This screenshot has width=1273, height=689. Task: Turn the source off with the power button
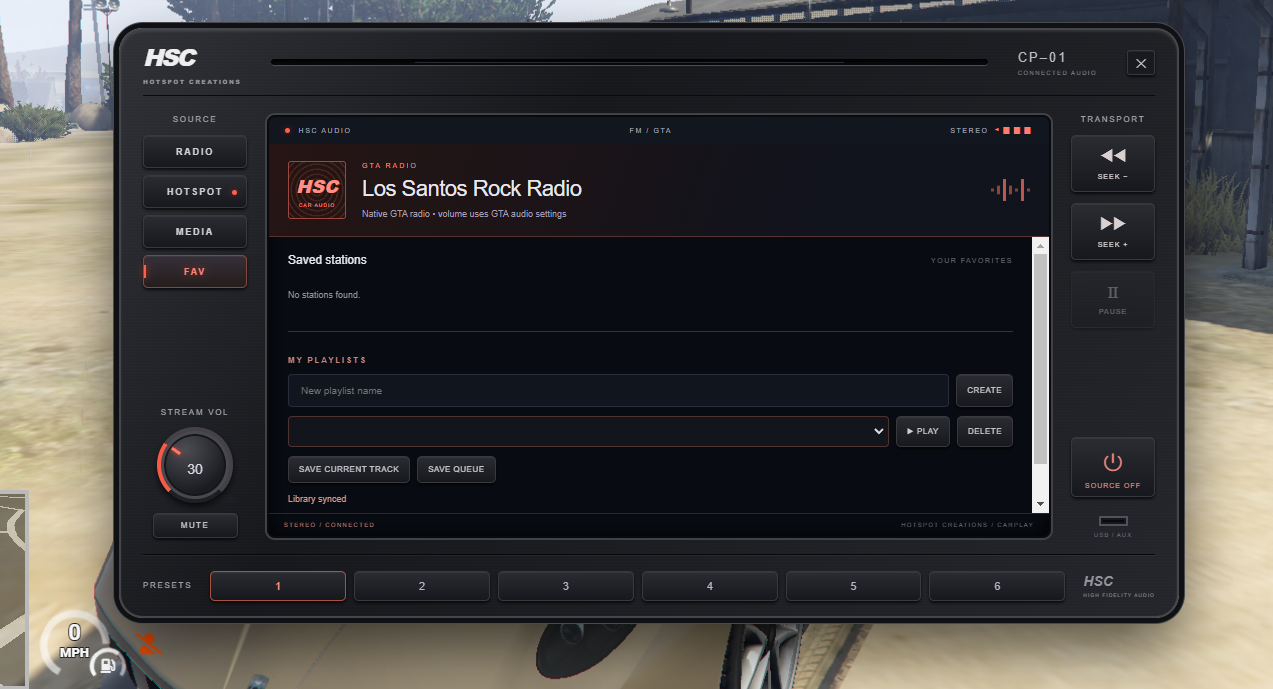pos(1113,467)
